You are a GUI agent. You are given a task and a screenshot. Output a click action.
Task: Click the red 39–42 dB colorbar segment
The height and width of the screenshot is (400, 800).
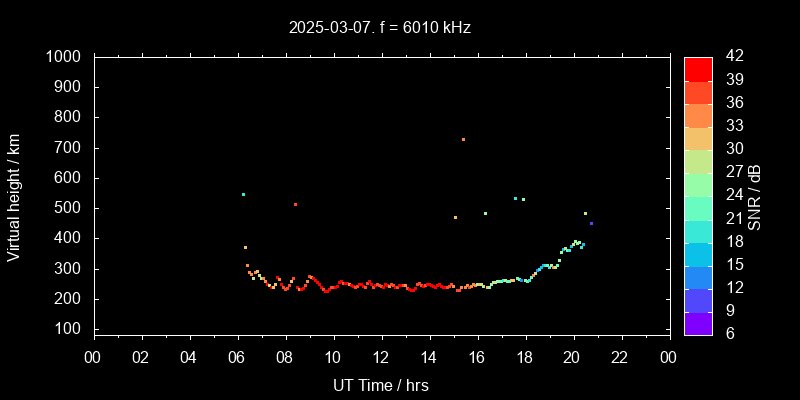coord(698,68)
